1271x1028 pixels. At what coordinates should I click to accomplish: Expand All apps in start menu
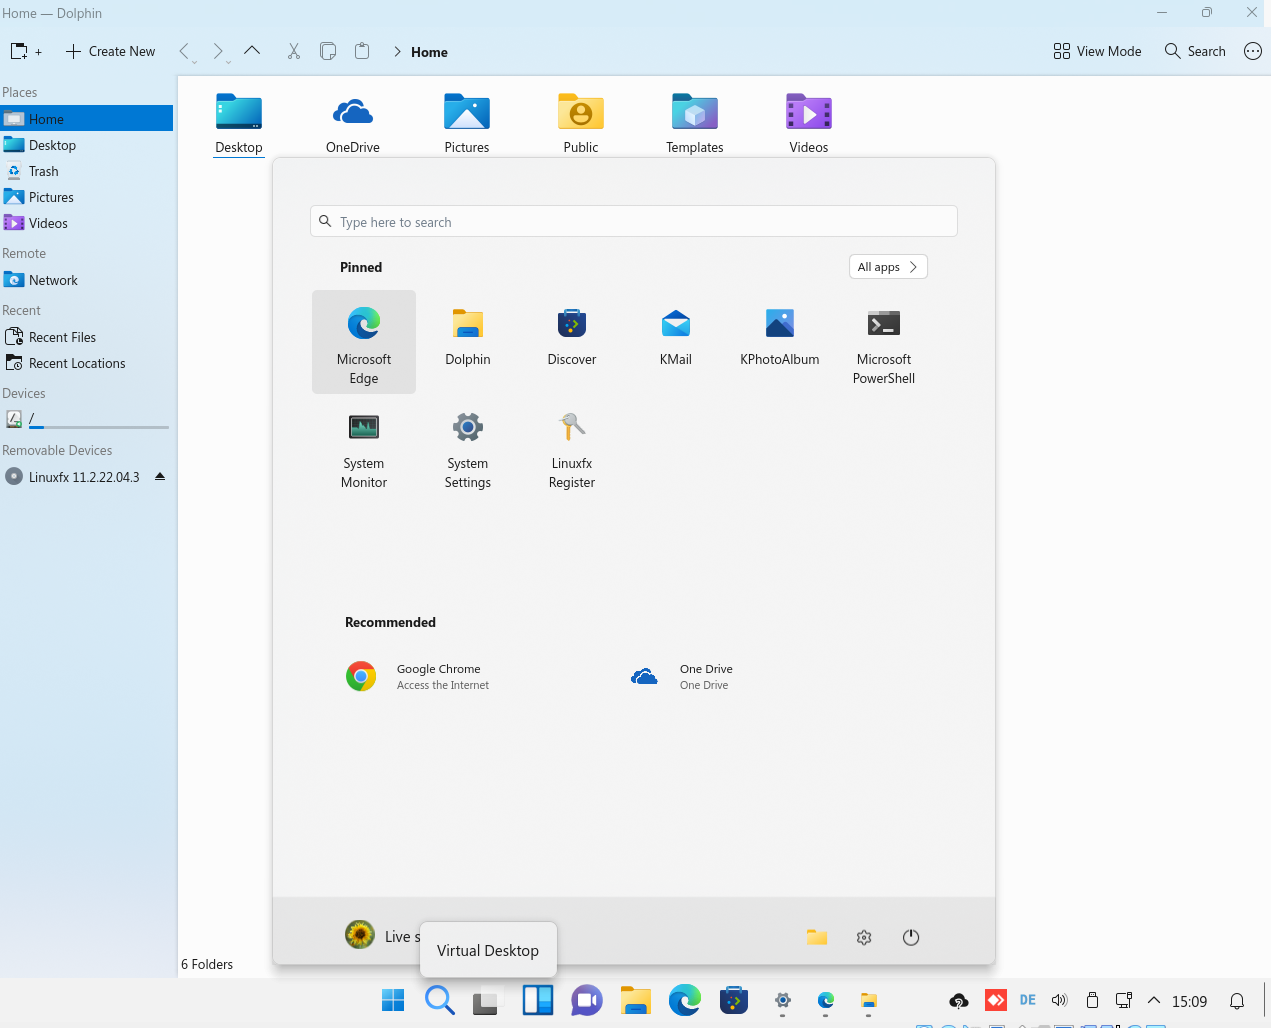[888, 267]
